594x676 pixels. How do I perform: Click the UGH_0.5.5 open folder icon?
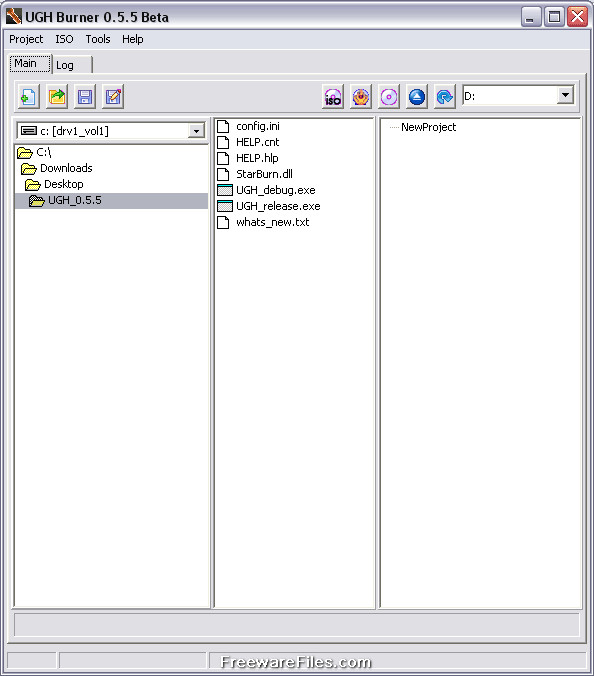(x=37, y=201)
